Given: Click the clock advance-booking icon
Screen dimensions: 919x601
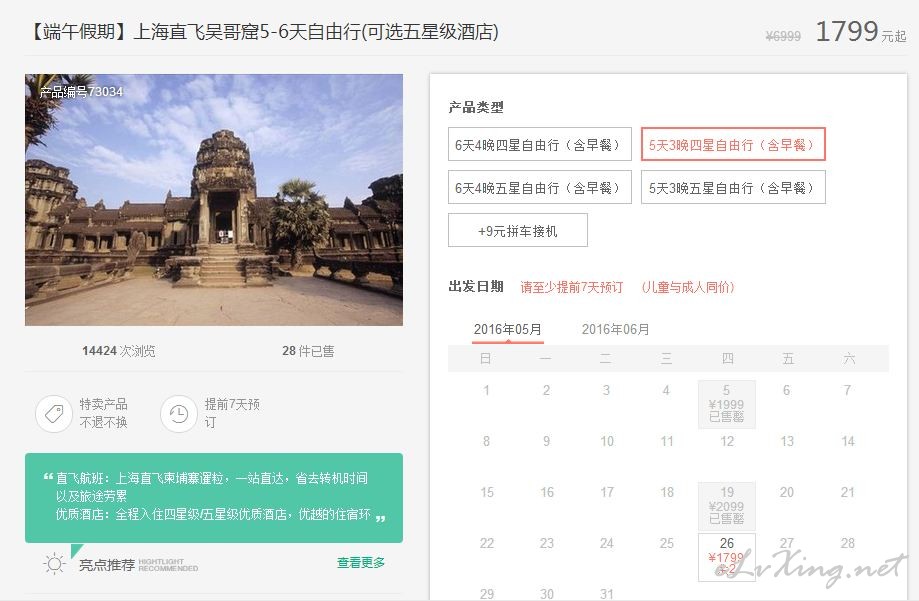Looking at the screenshot, I should click(x=179, y=413).
